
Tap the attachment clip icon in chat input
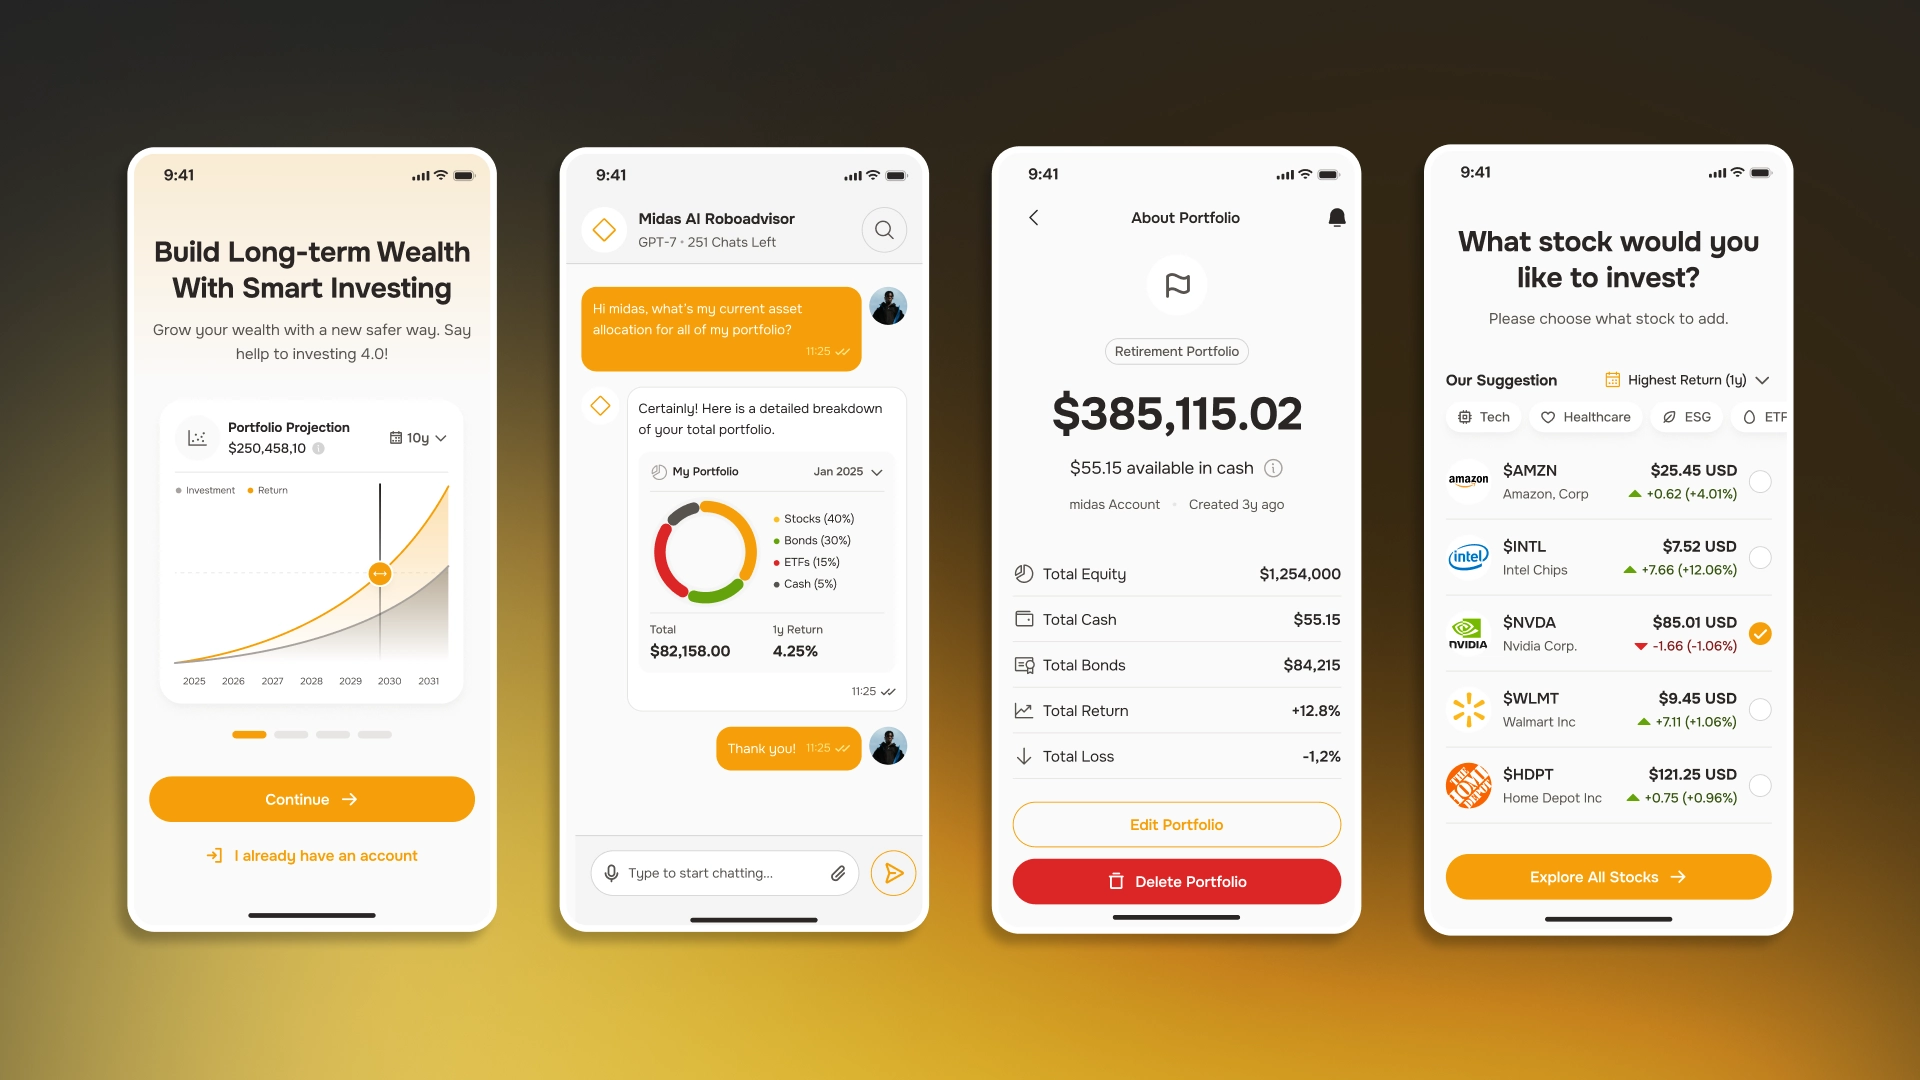click(839, 872)
